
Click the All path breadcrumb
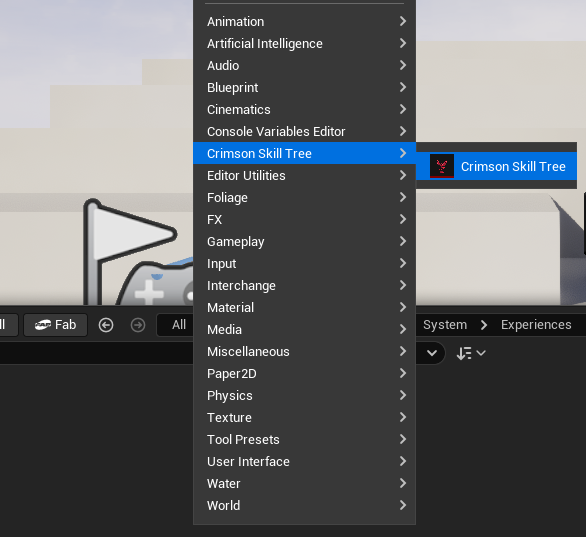[x=179, y=325]
